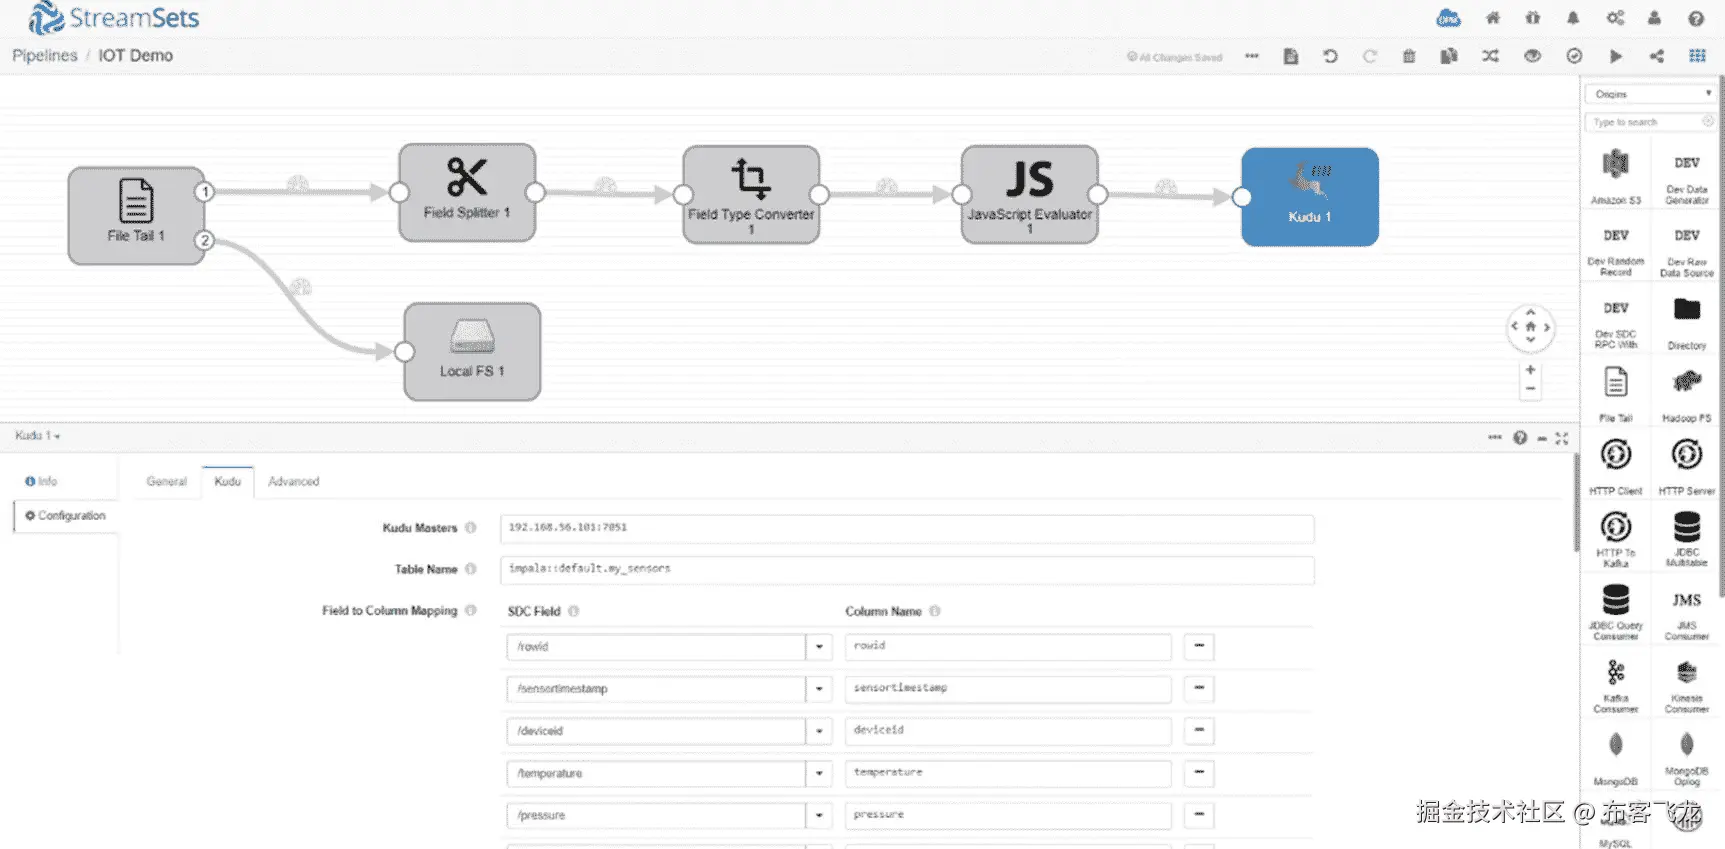Open the Info side tab

click(42, 482)
